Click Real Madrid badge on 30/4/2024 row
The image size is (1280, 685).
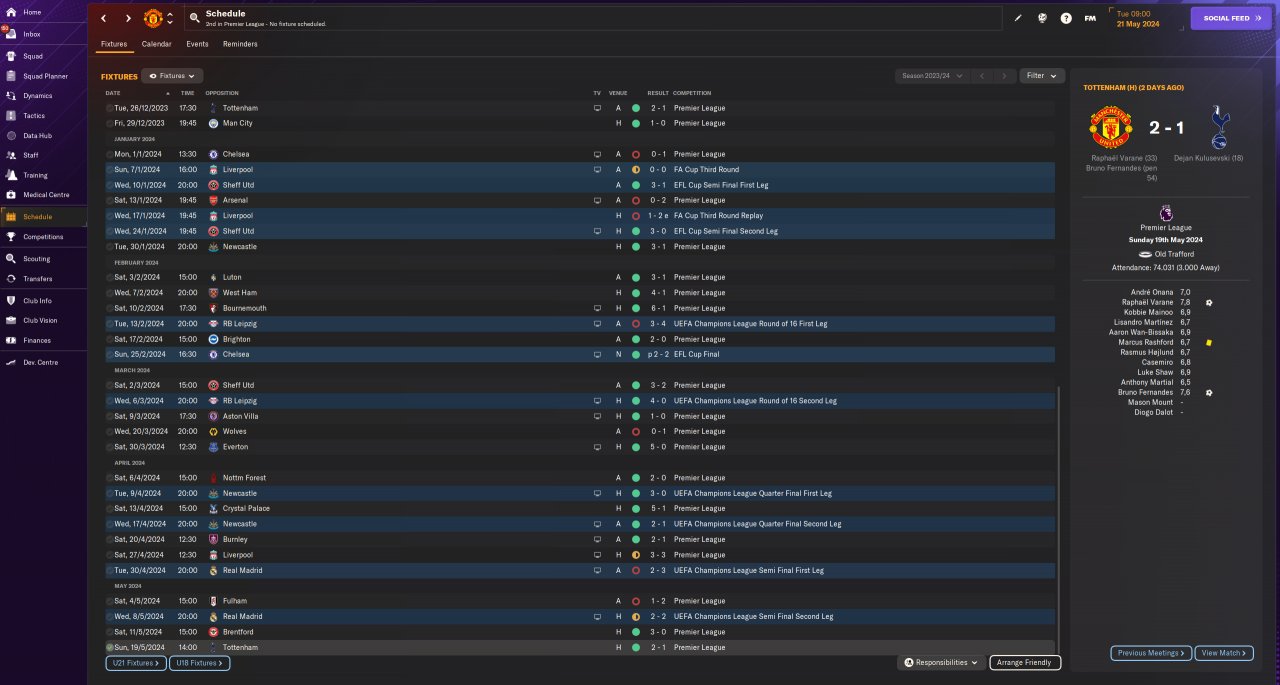(x=214, y=570)
